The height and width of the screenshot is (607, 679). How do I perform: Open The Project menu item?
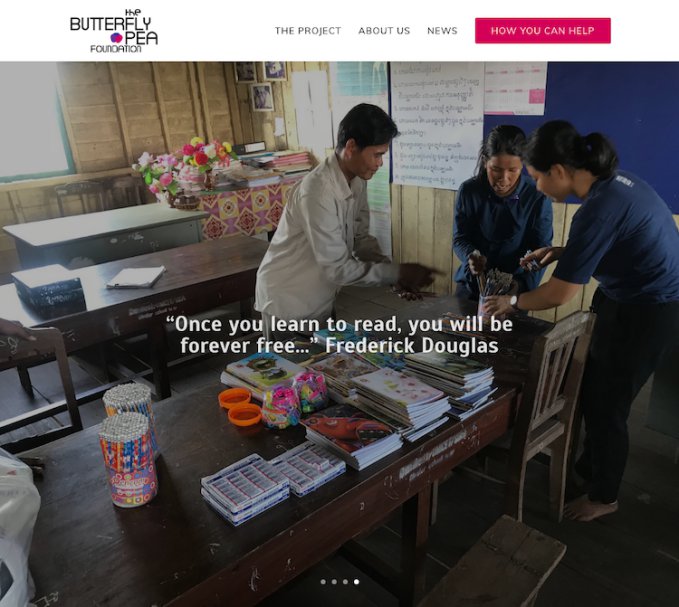[308, 31]
